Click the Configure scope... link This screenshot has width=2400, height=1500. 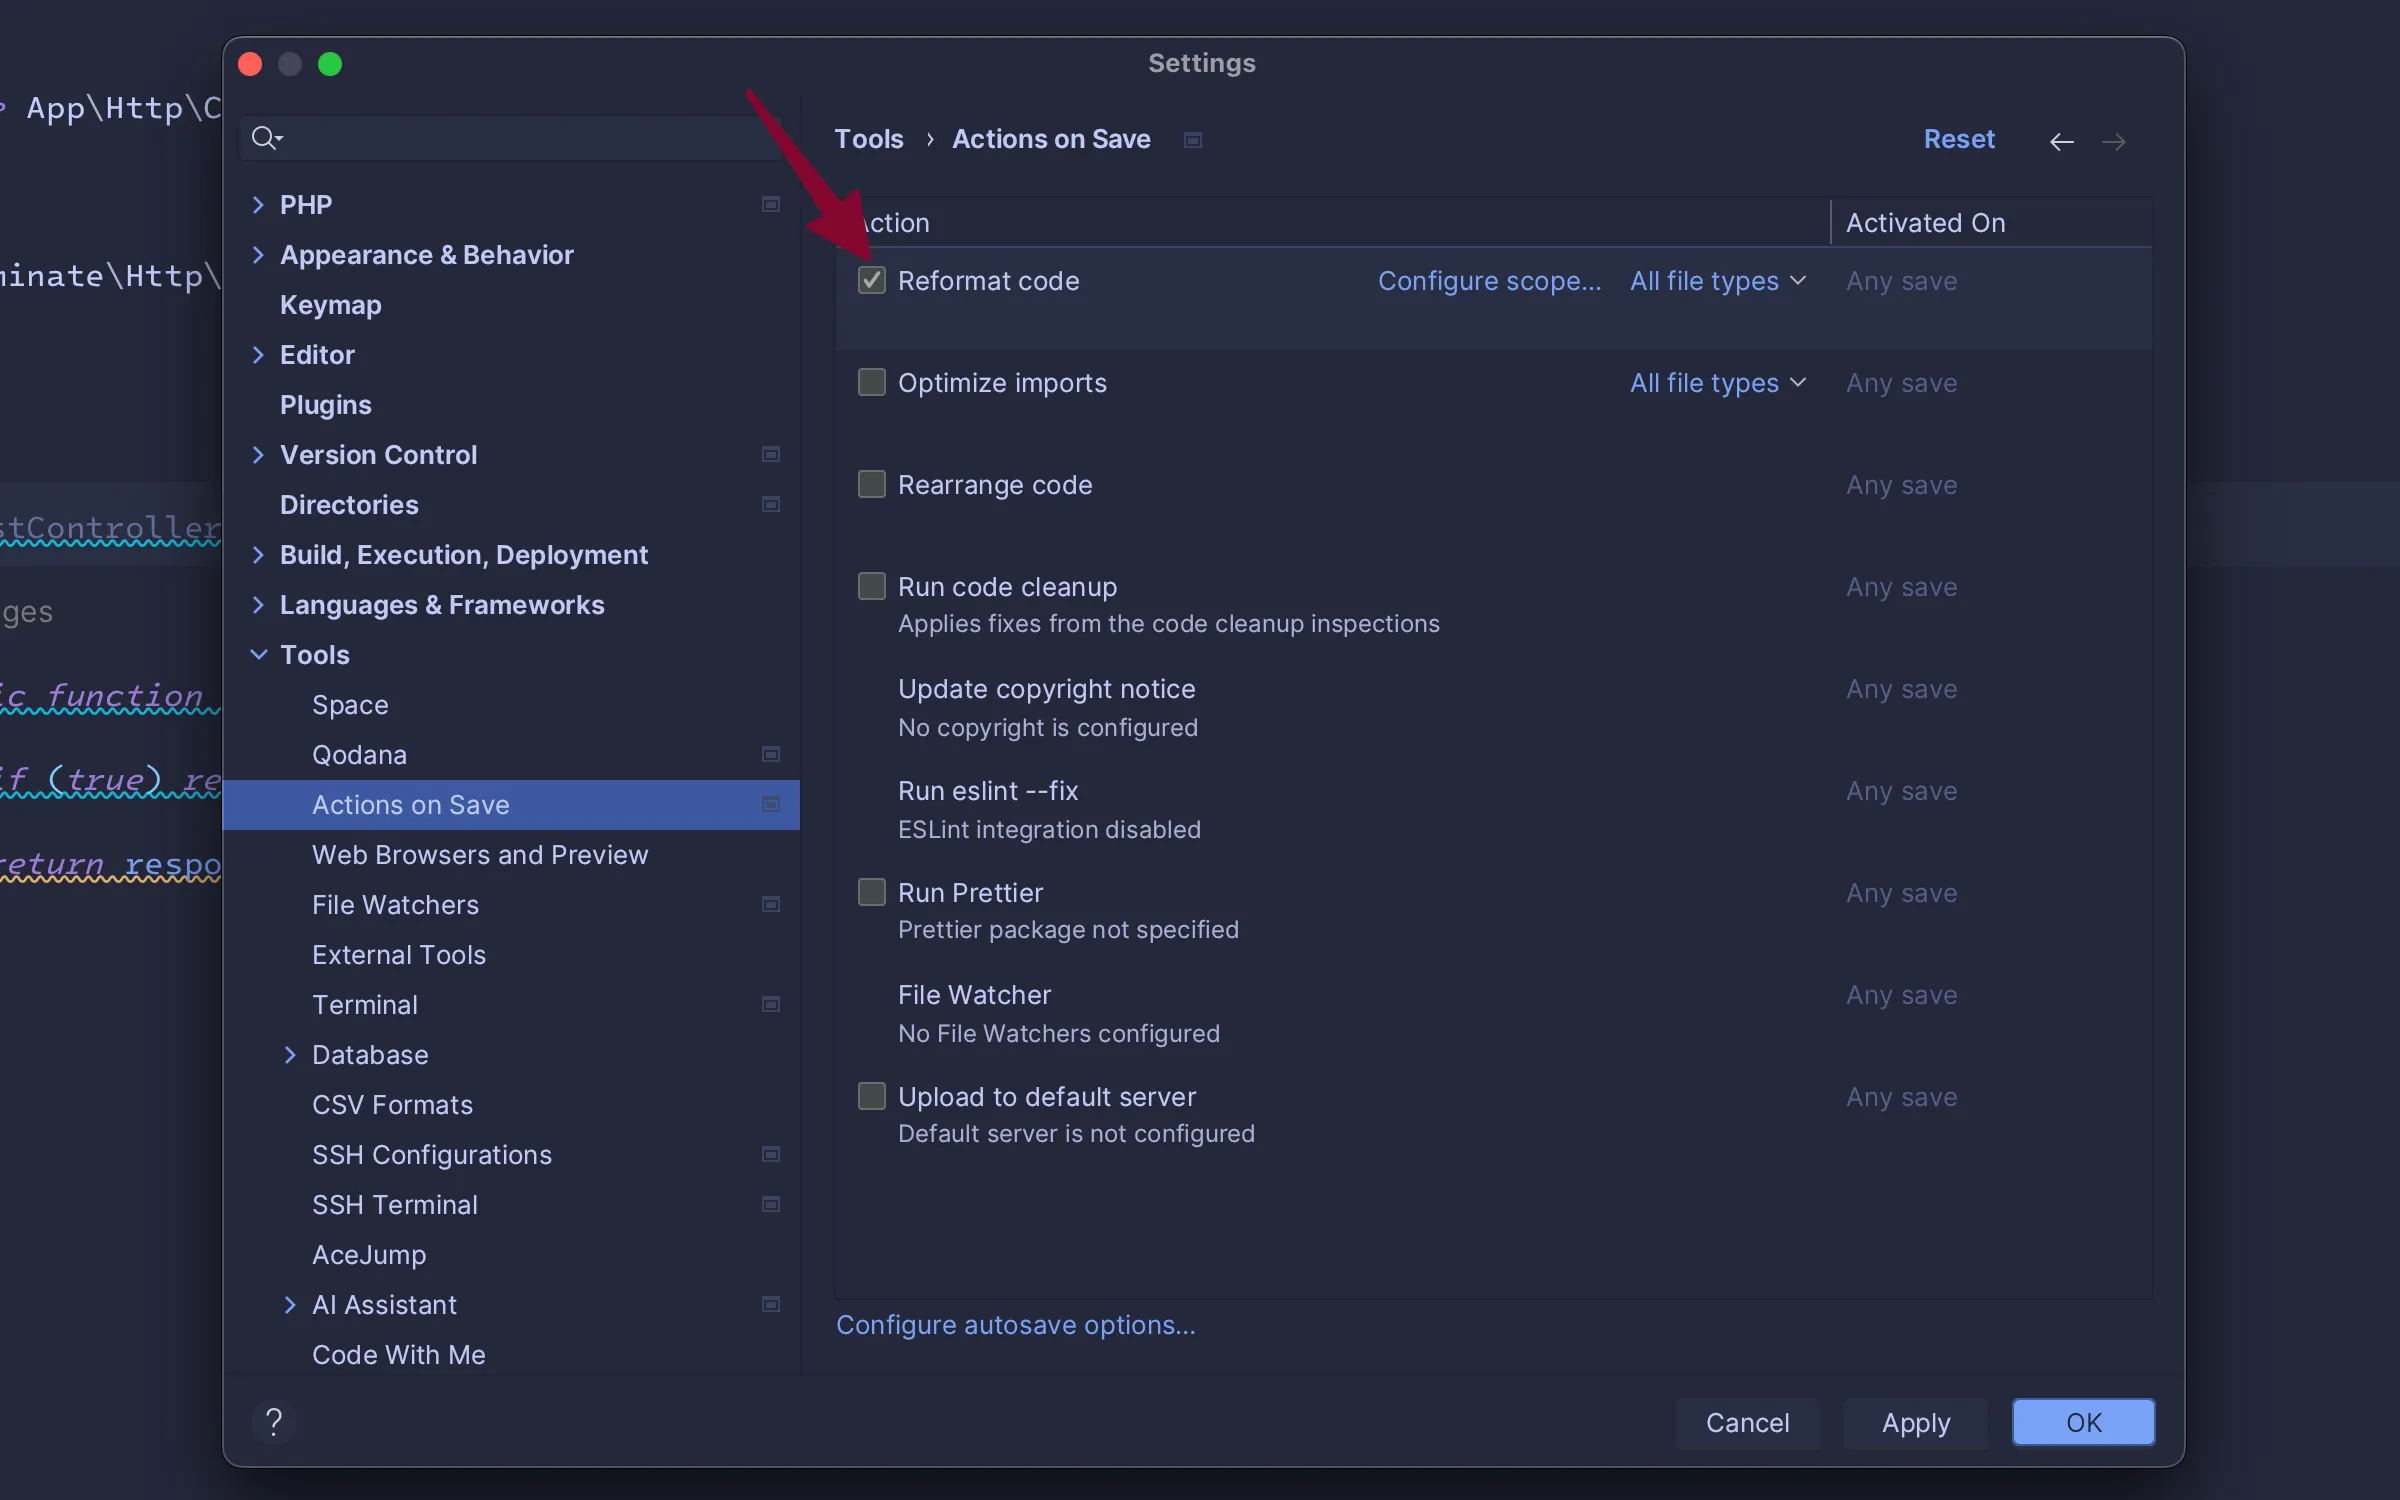pyautogui.click(x=1490, y=281)
